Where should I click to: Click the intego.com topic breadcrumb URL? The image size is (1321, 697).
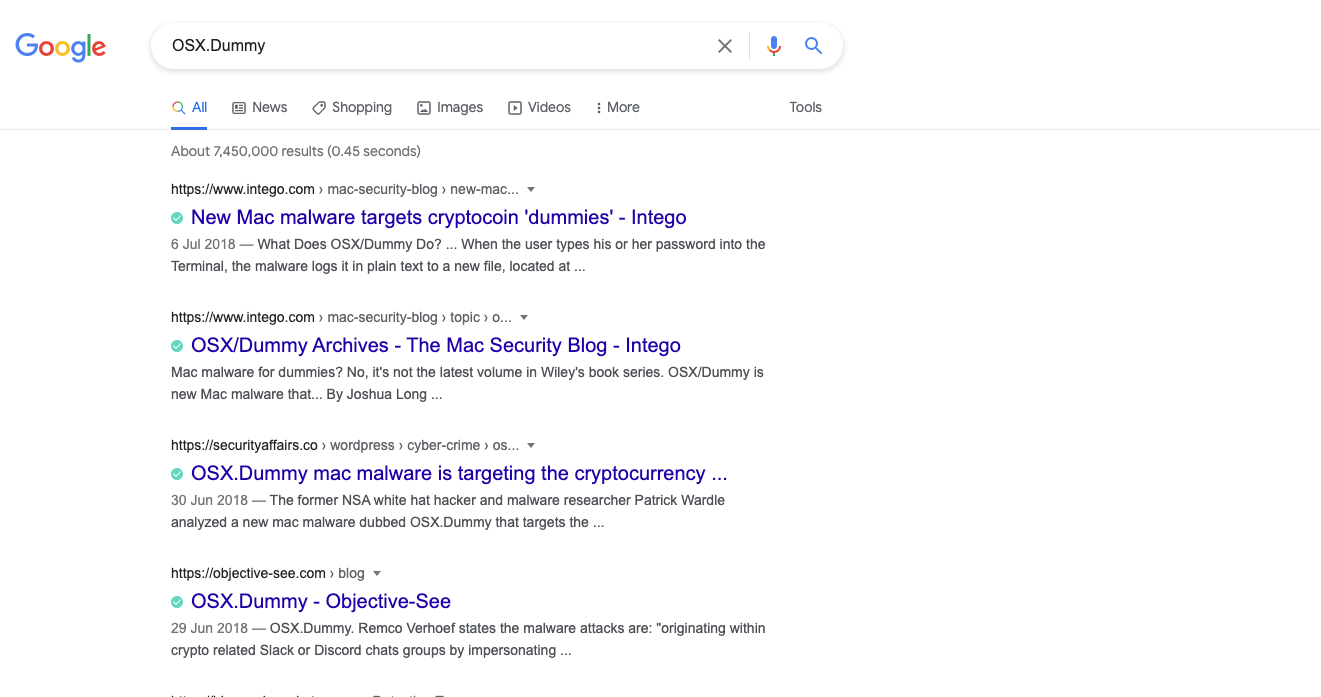(x=341, y=317)
